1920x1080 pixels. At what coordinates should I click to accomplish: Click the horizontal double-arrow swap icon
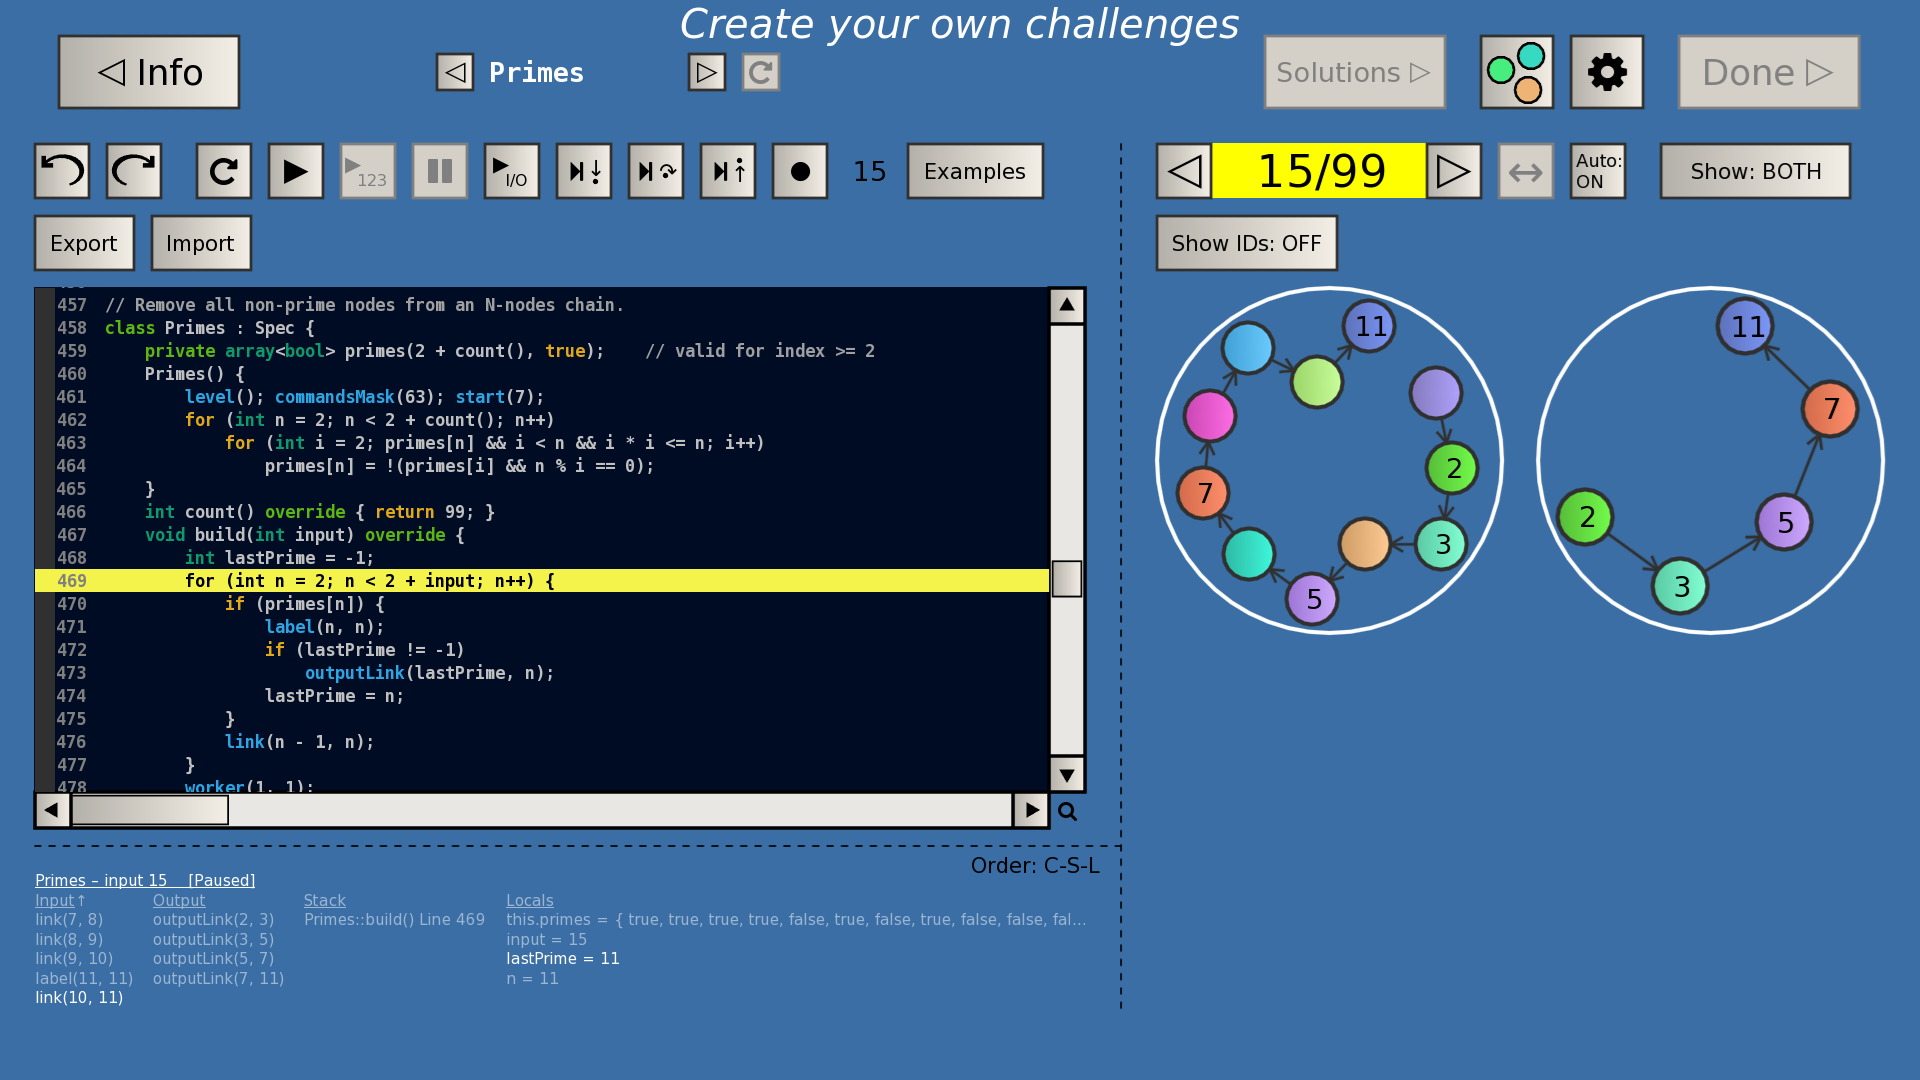click(x=1526, y=171)
